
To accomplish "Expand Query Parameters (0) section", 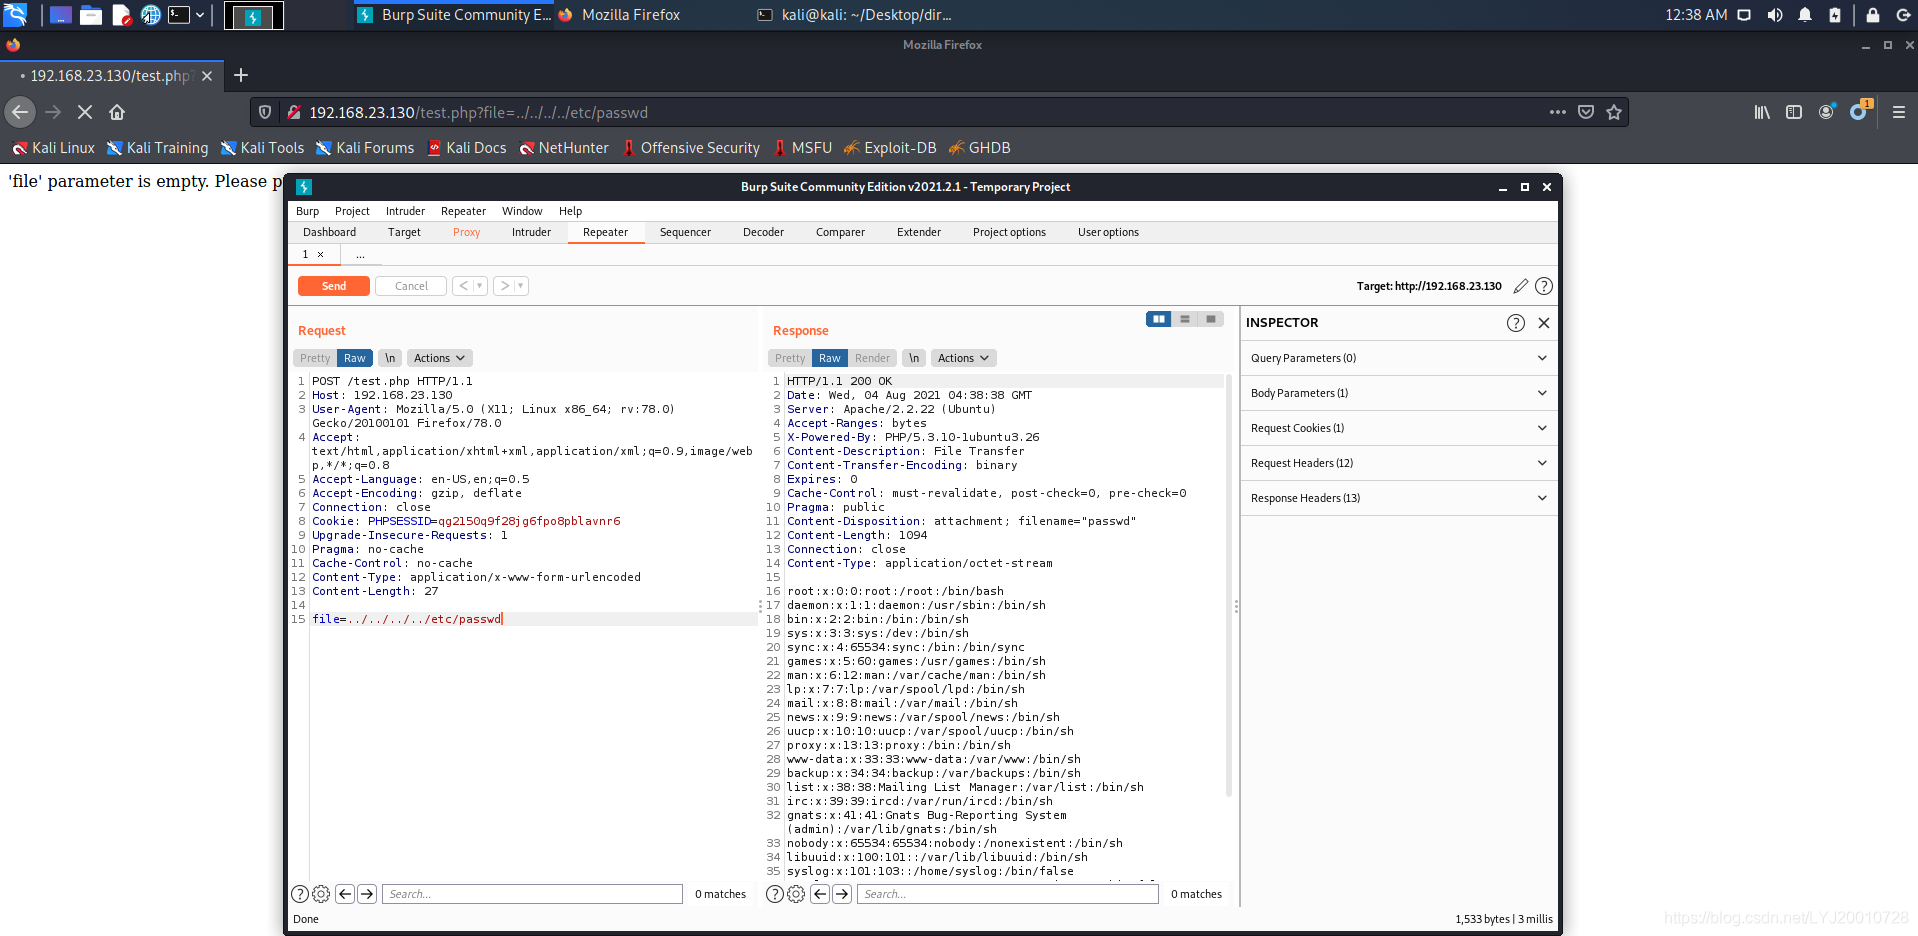I will 1399,358.
